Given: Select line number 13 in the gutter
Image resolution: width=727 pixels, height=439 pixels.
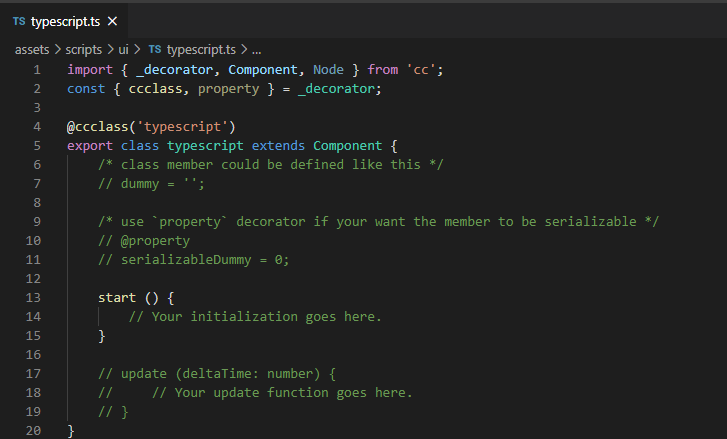Looking at the screenshot, I should pyautogui.click(x=34, y=298).
